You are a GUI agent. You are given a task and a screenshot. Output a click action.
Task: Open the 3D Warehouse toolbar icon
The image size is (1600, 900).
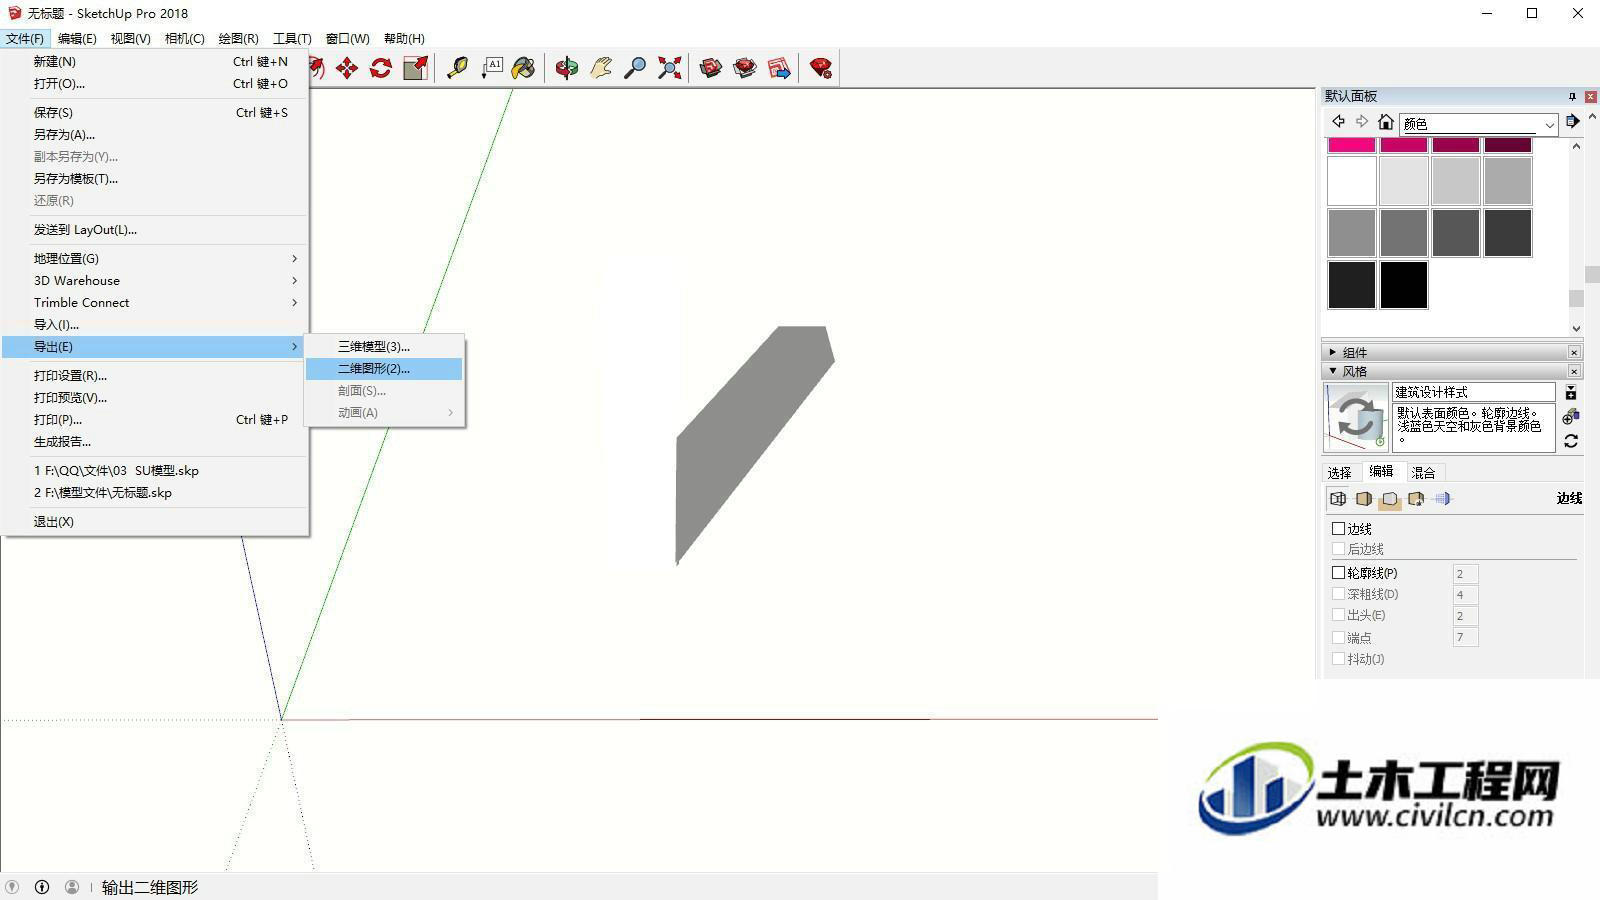coord(711,68)
